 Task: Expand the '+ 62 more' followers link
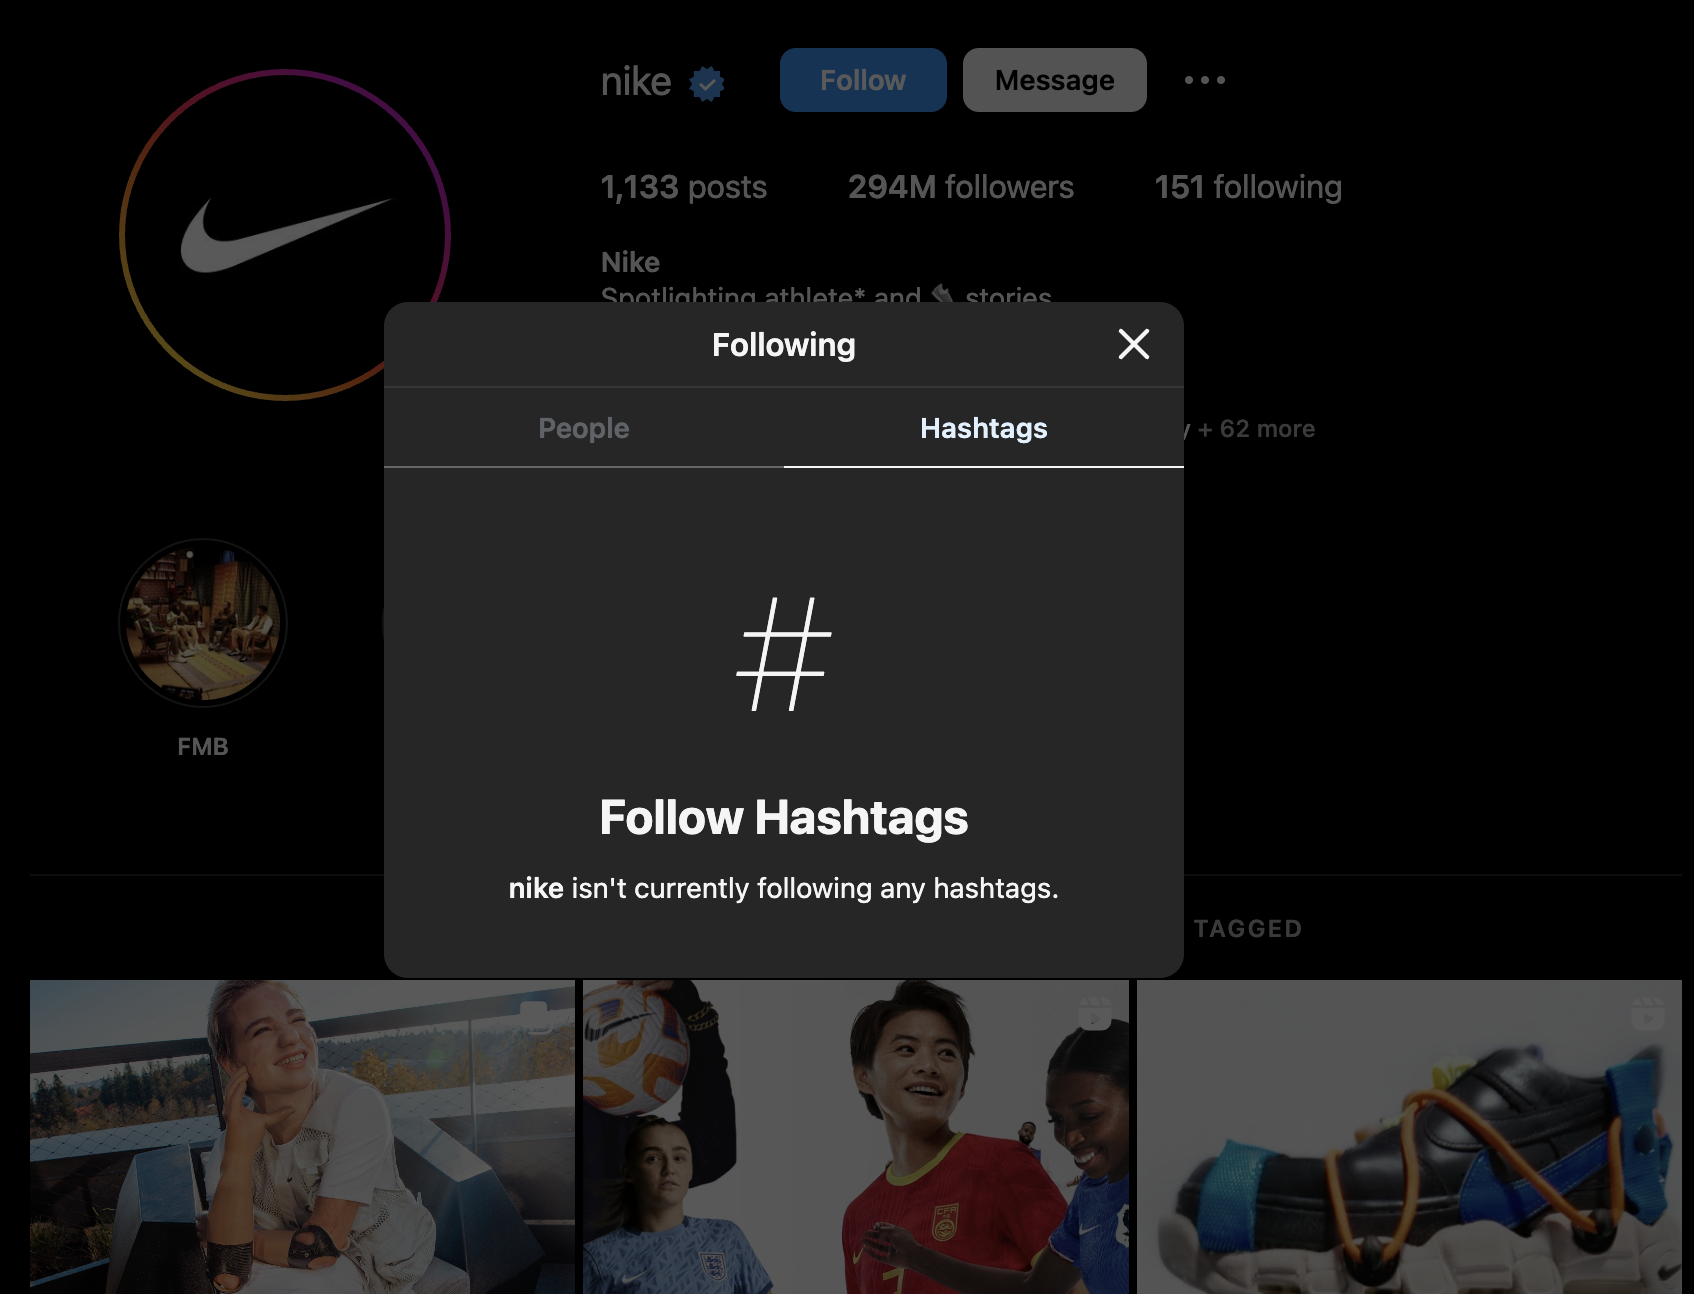1256,429
